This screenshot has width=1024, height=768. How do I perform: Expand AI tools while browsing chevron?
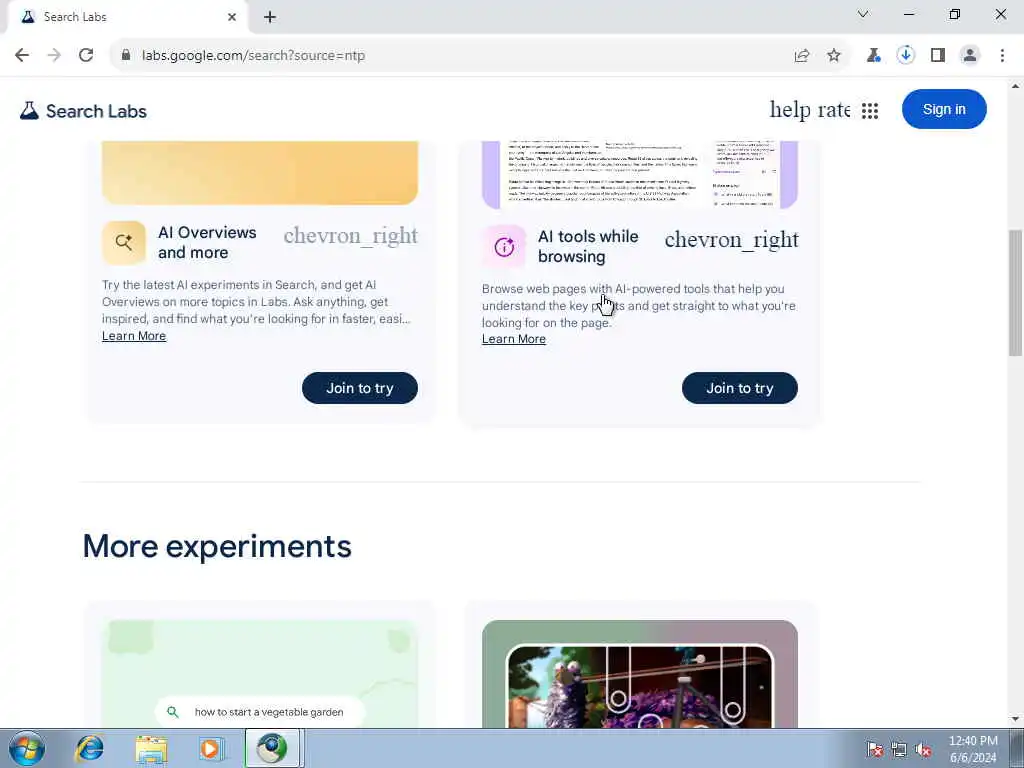click(731, 240)
